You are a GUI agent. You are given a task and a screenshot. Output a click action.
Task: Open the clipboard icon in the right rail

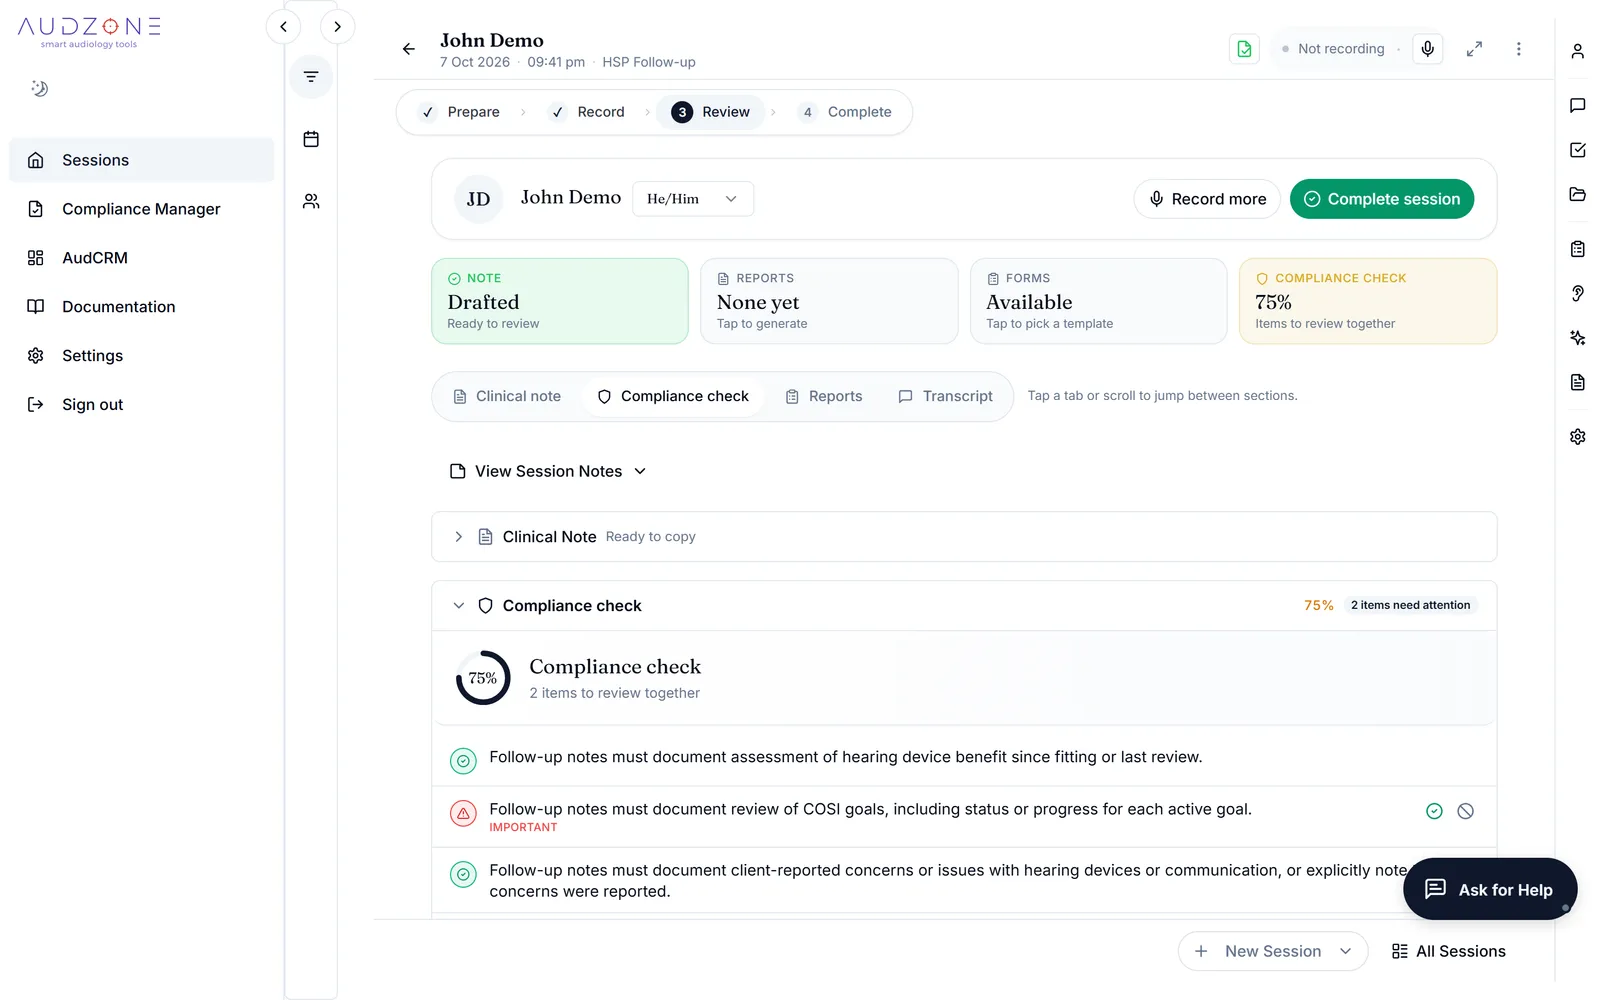click(x=1577, y=249)
